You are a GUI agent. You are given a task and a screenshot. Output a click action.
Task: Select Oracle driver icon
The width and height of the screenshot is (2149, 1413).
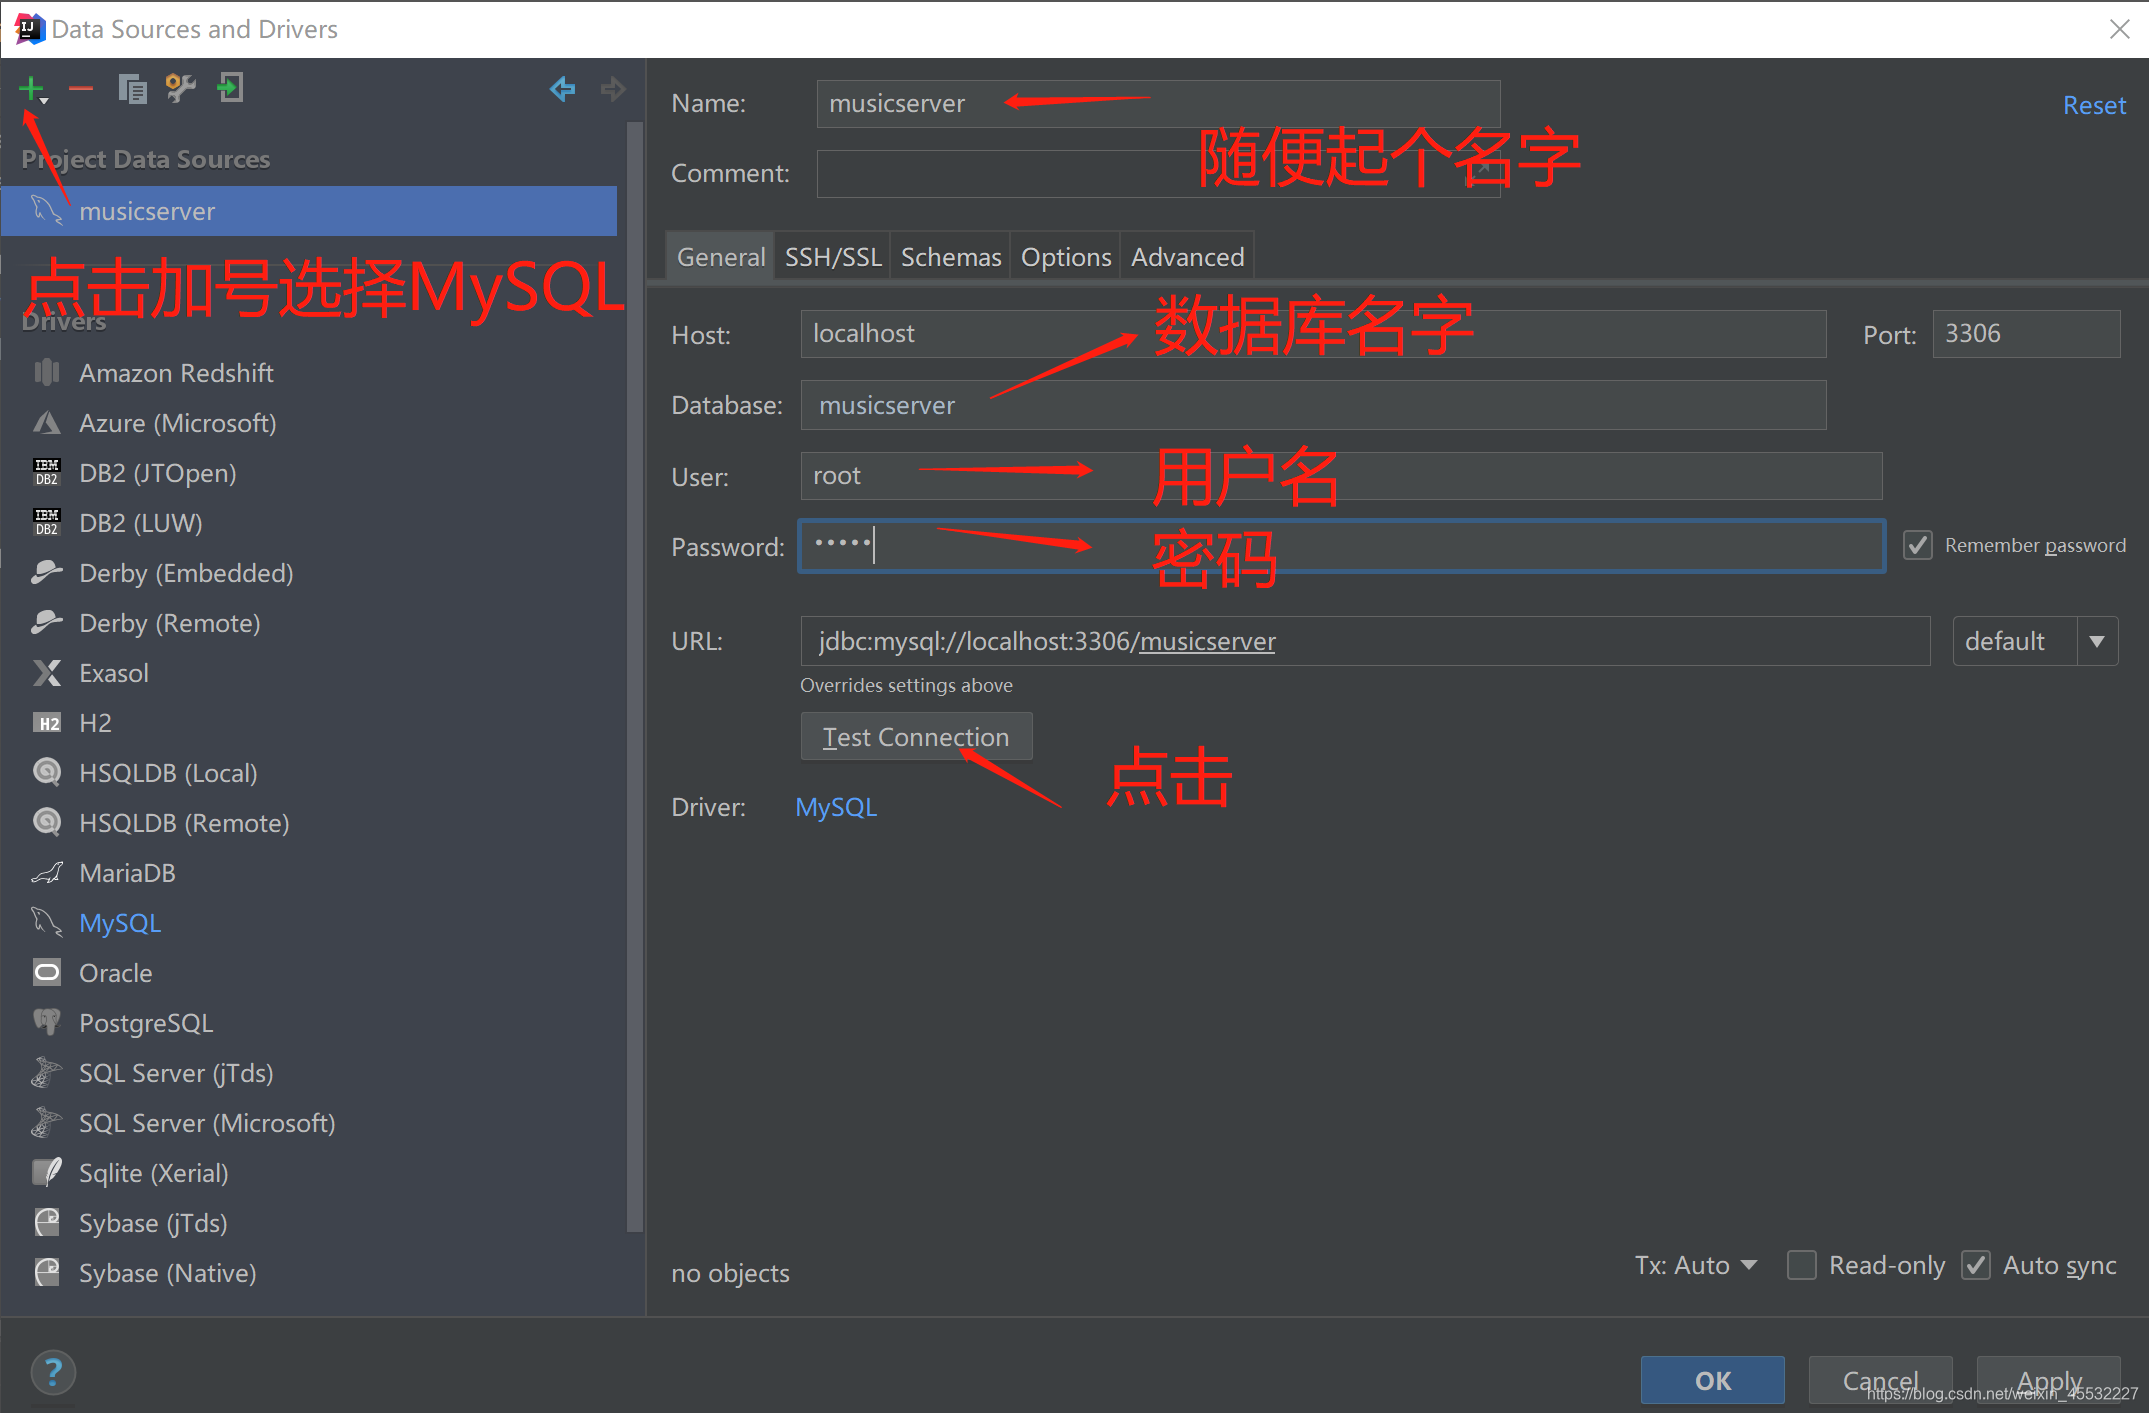click(x=47, y=973)
